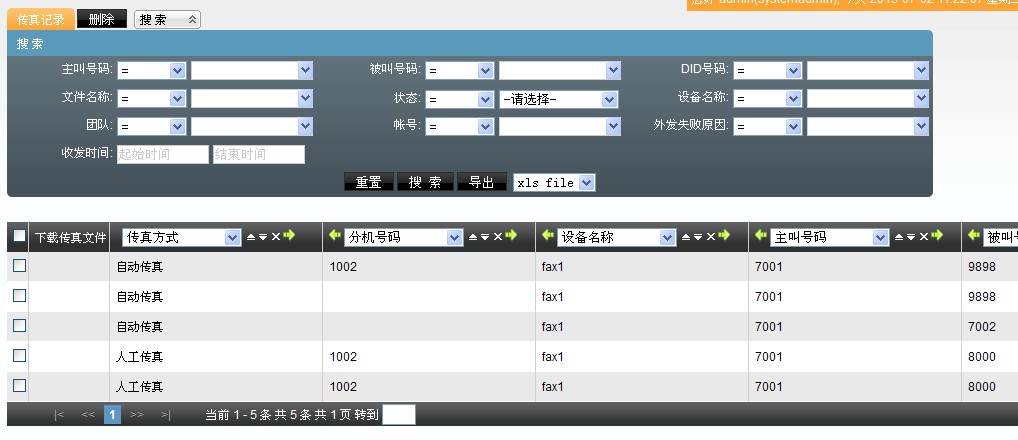
Task: Click the 删除 tab button
Action: (101, 20)
